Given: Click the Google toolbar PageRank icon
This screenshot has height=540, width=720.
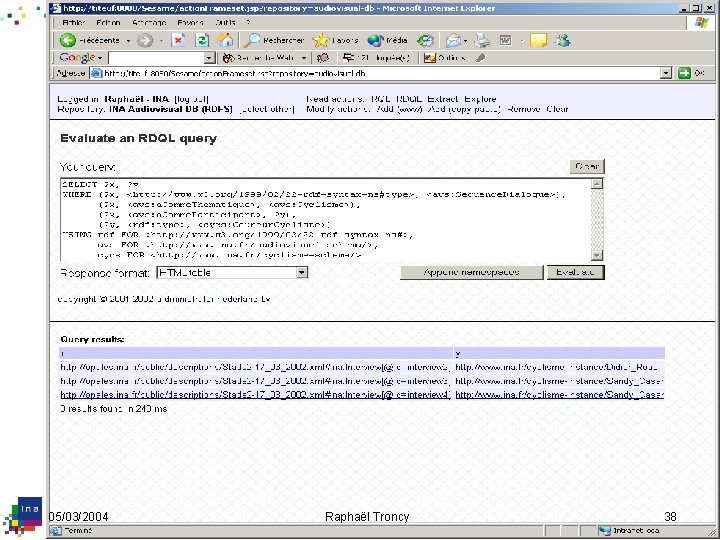Looking at the screenshot, I should pos(323,58).
